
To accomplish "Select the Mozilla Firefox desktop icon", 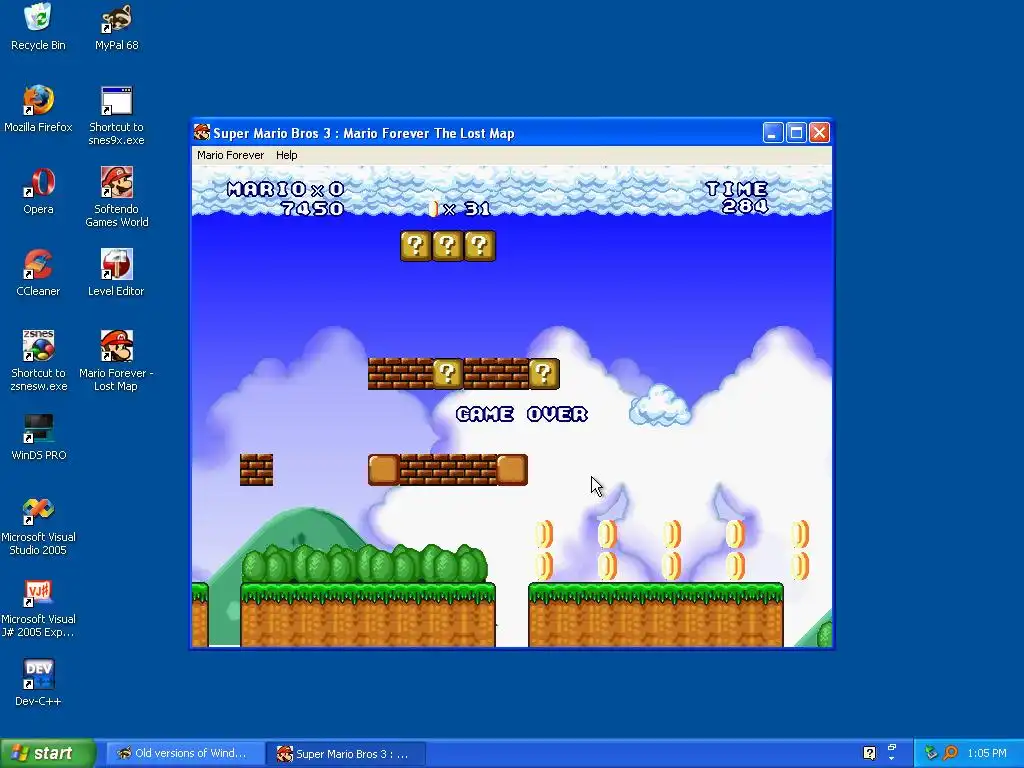I will coord(38,109).
